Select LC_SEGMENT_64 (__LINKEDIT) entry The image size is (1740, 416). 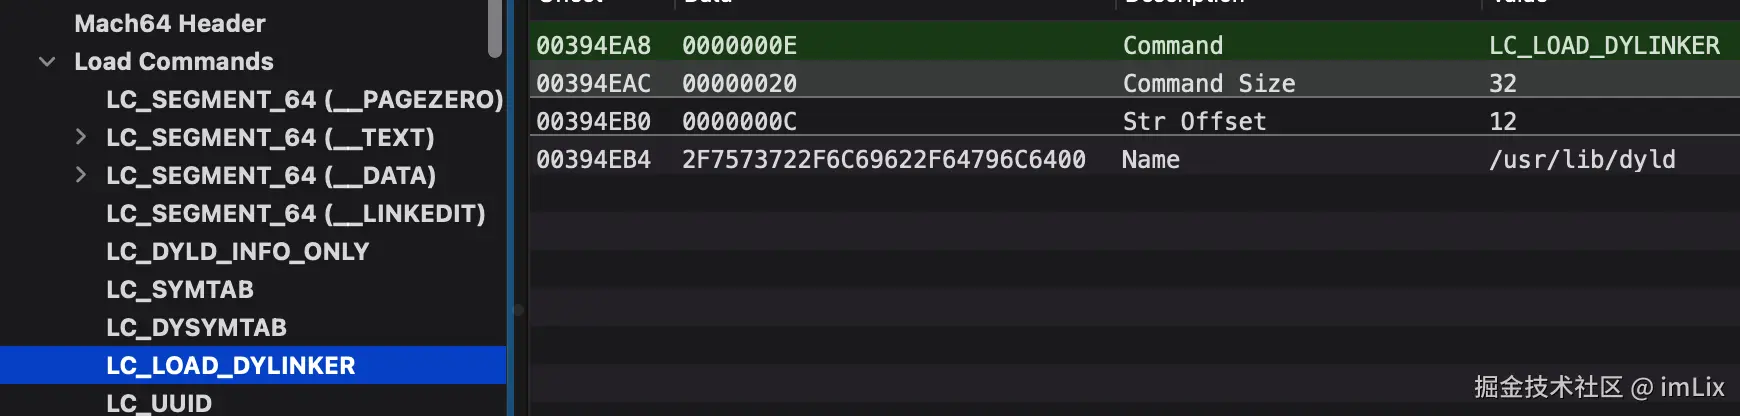pyautogui.click(x=296, y=213)
